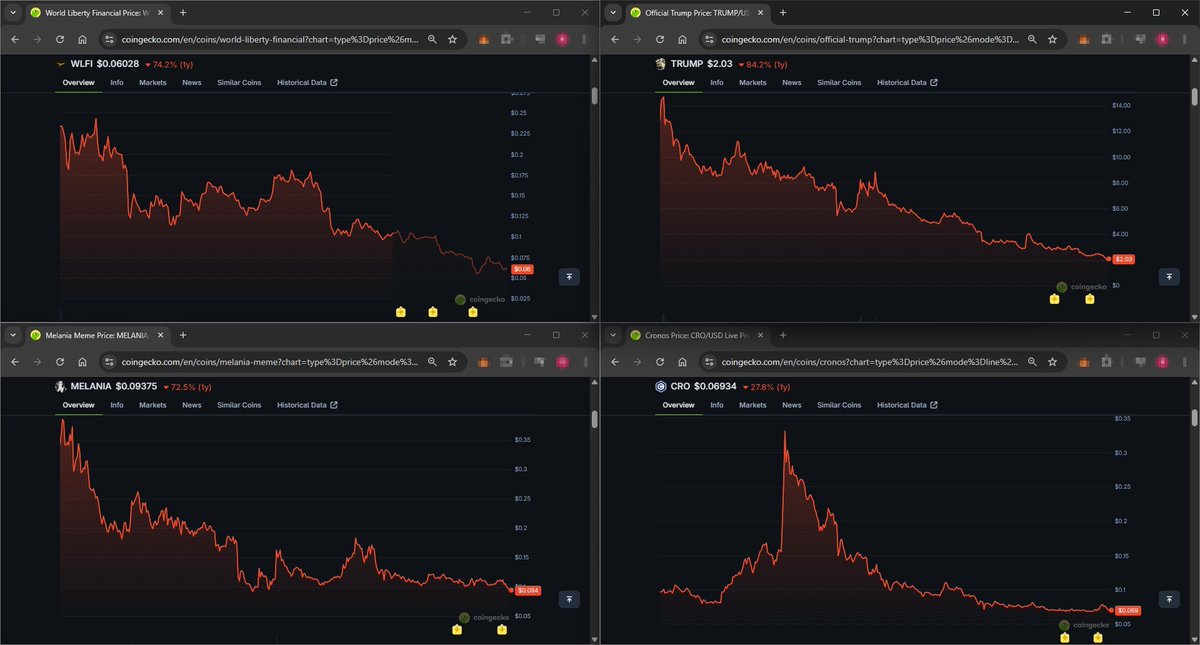Screen dimensions: 1200x645
Task: Click the MELANIA $0.09375 price heading
Action: (113, 386)
